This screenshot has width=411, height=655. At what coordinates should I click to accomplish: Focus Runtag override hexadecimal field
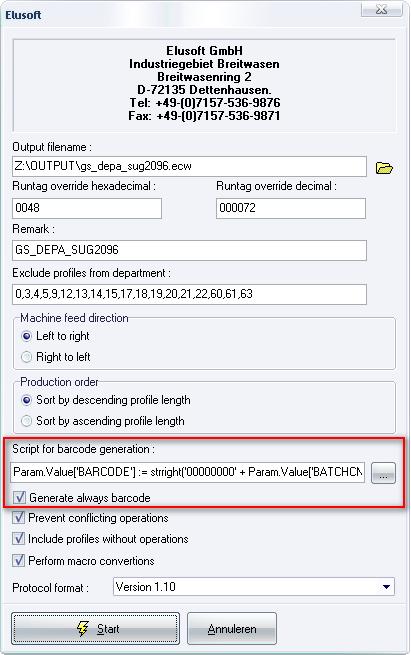coord(87,208)
